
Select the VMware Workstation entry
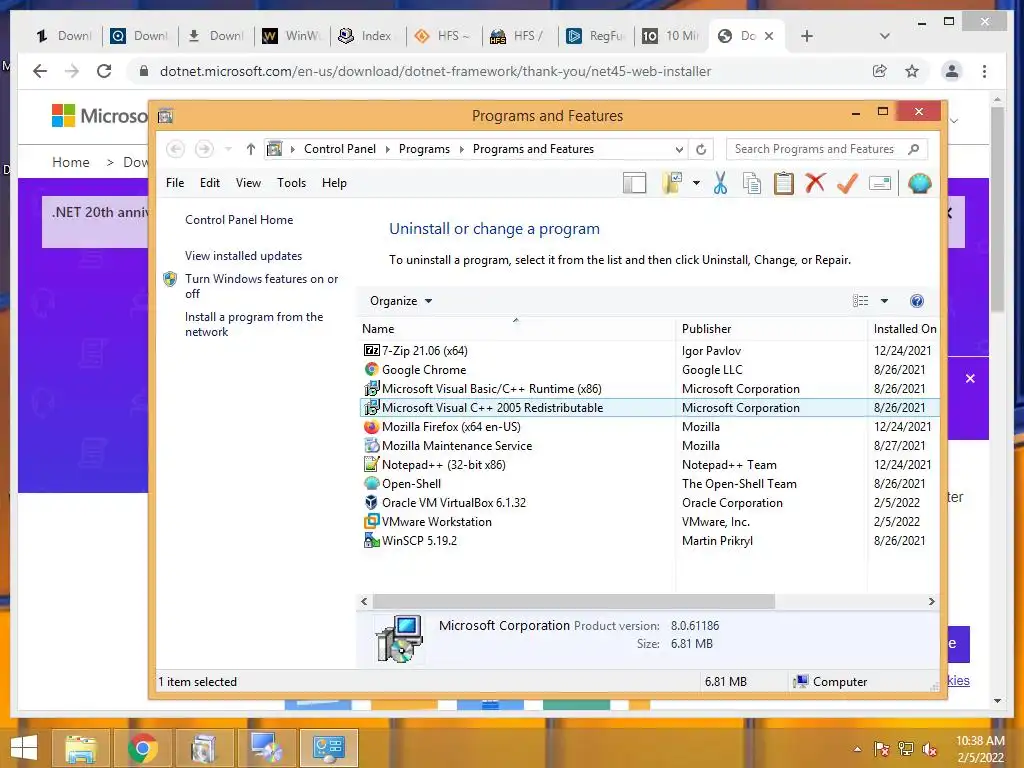[x=649, y=522]
